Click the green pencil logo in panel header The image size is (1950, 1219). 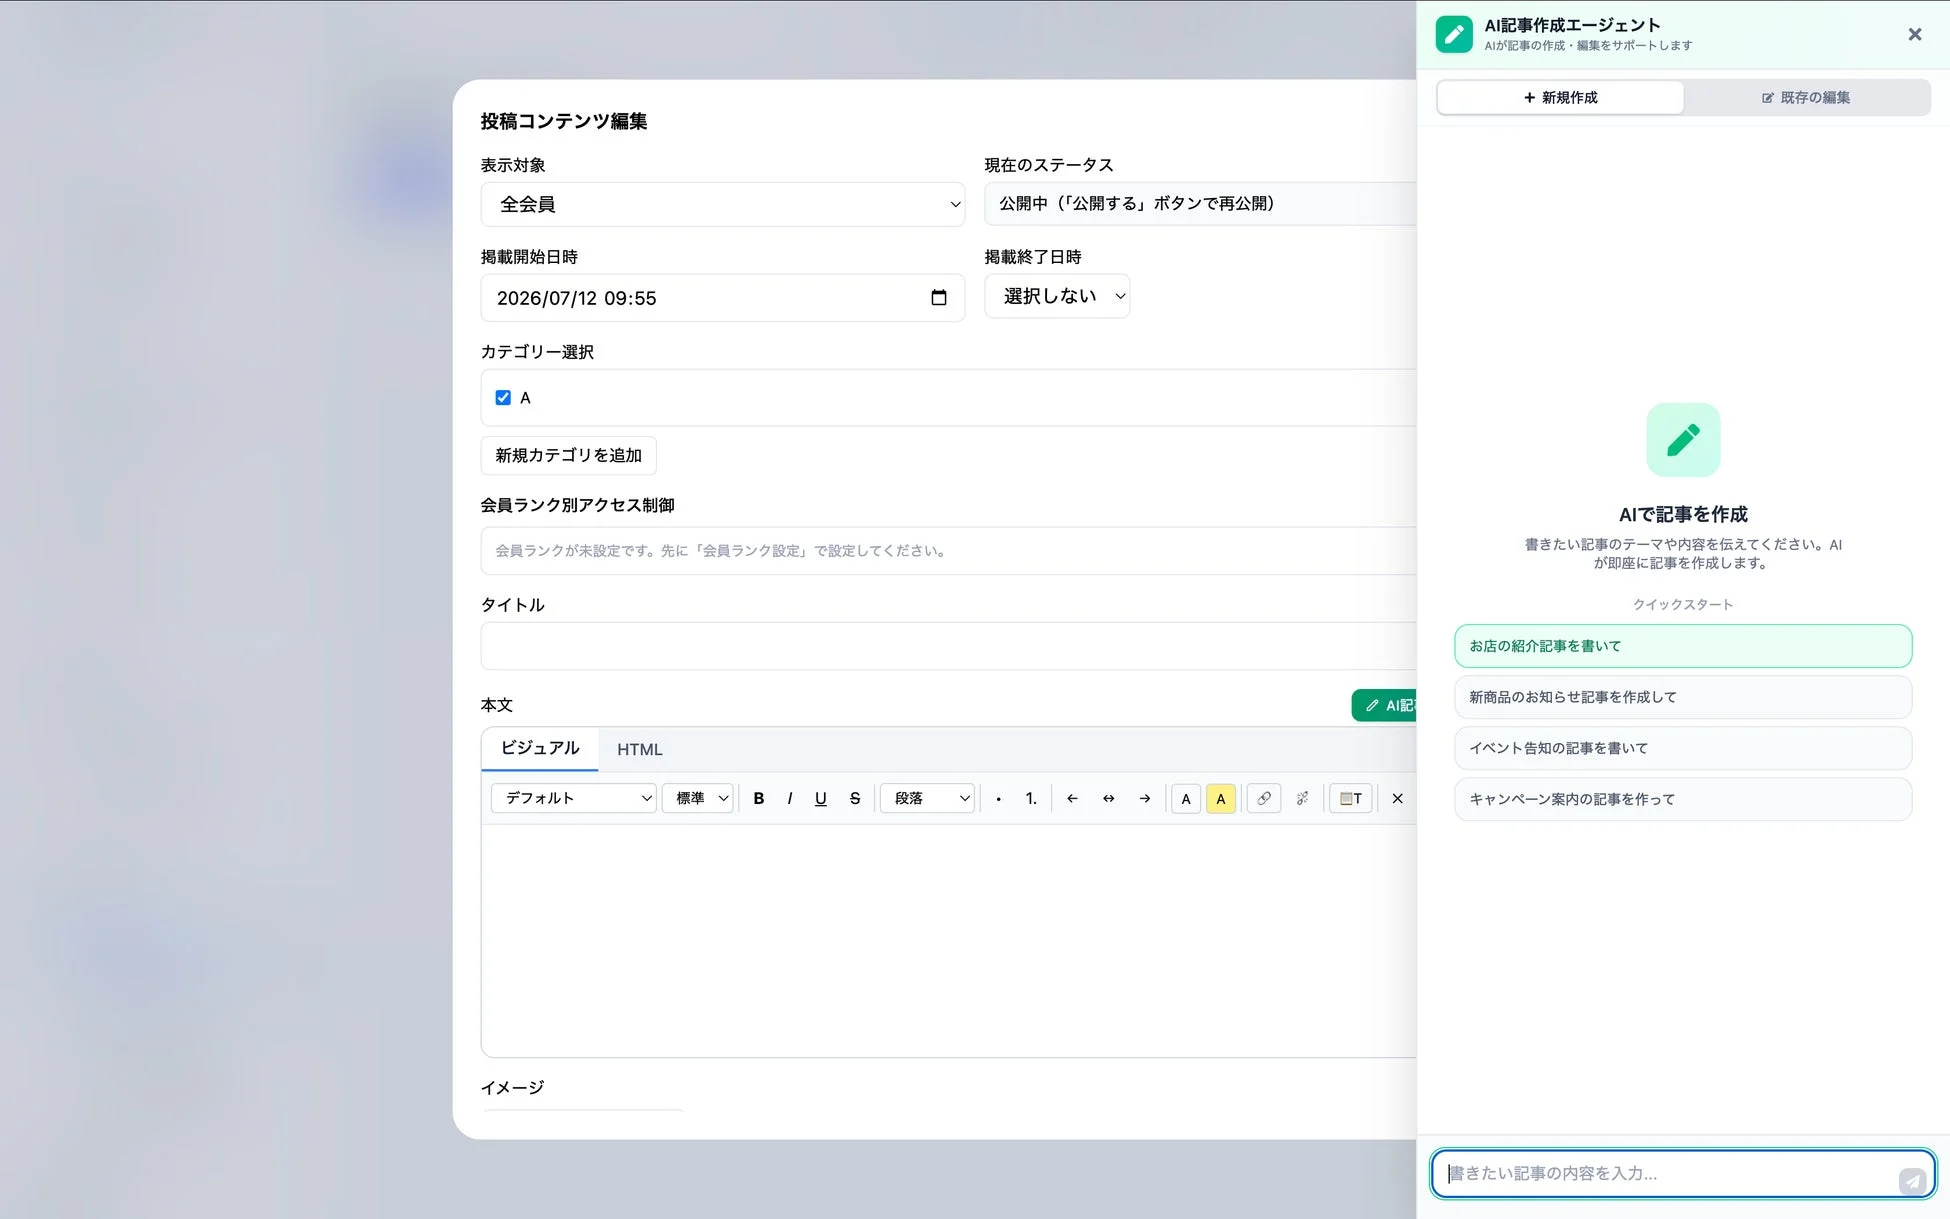tap(1454, 34)
